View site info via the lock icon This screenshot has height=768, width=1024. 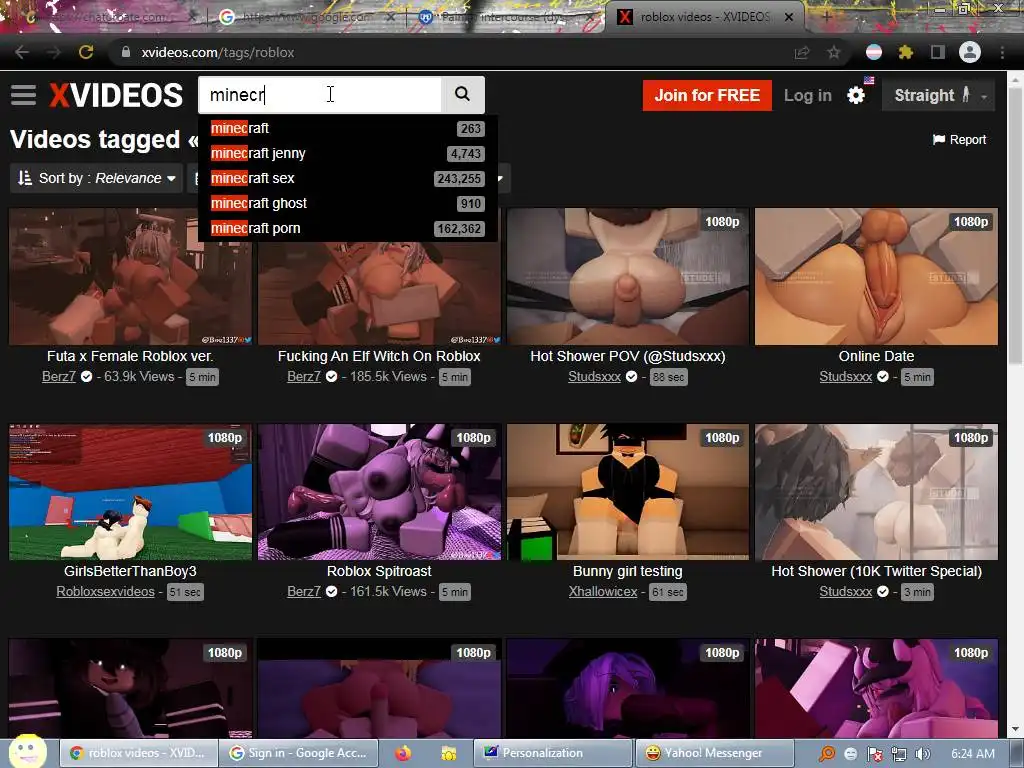pyautogui.click(x=126, y=52)
